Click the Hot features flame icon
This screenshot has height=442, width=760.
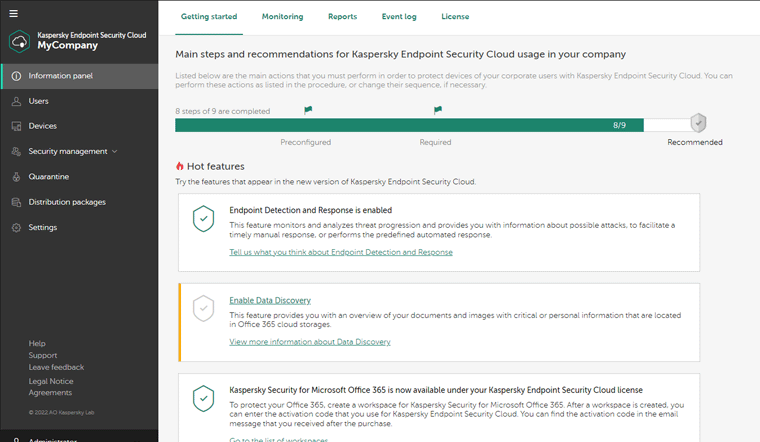click(x=180, y=166)
